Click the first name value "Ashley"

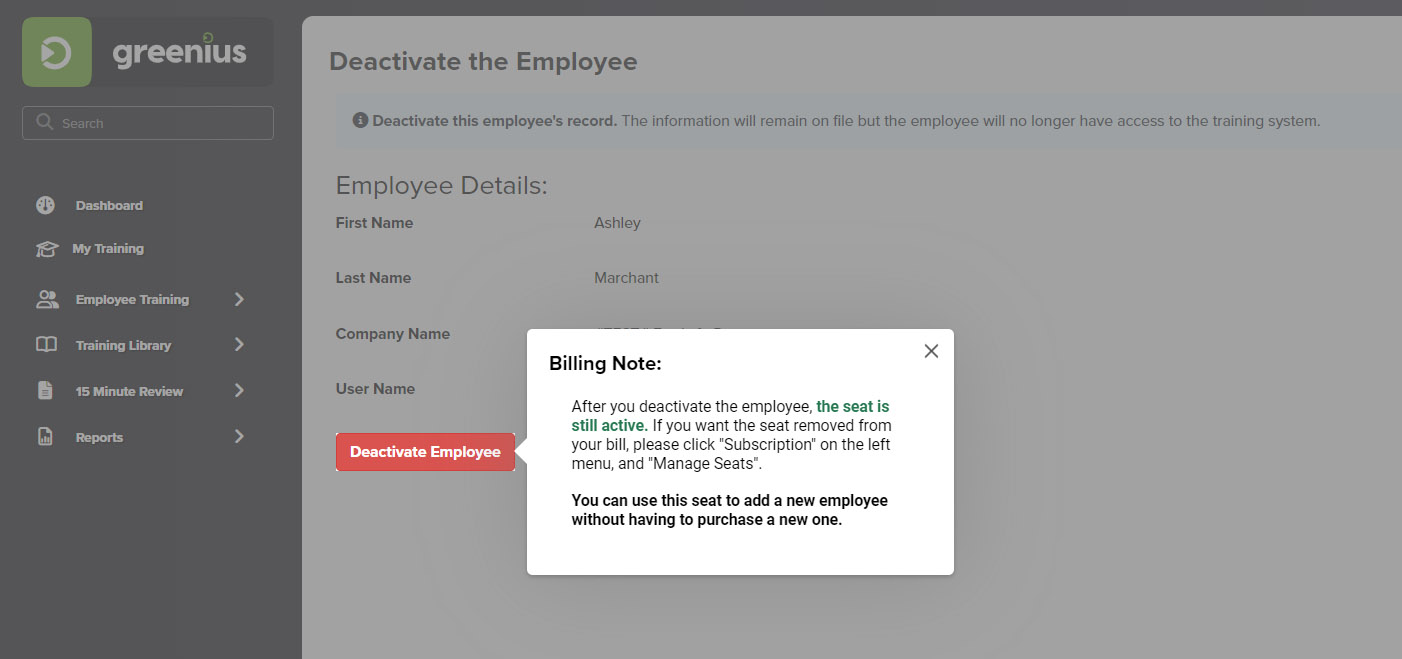617,223
